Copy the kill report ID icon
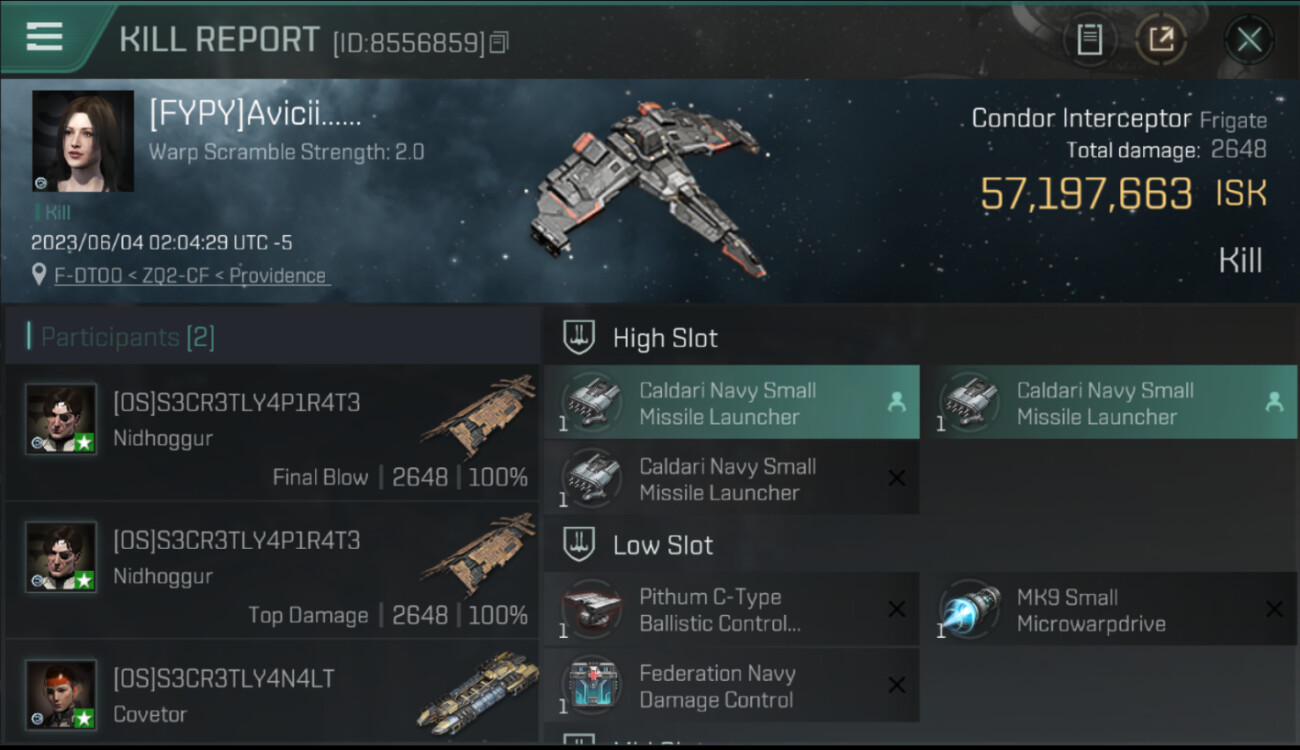Image resolution: width=1300 pixels, height=750 pixels. tap(499, 42)
